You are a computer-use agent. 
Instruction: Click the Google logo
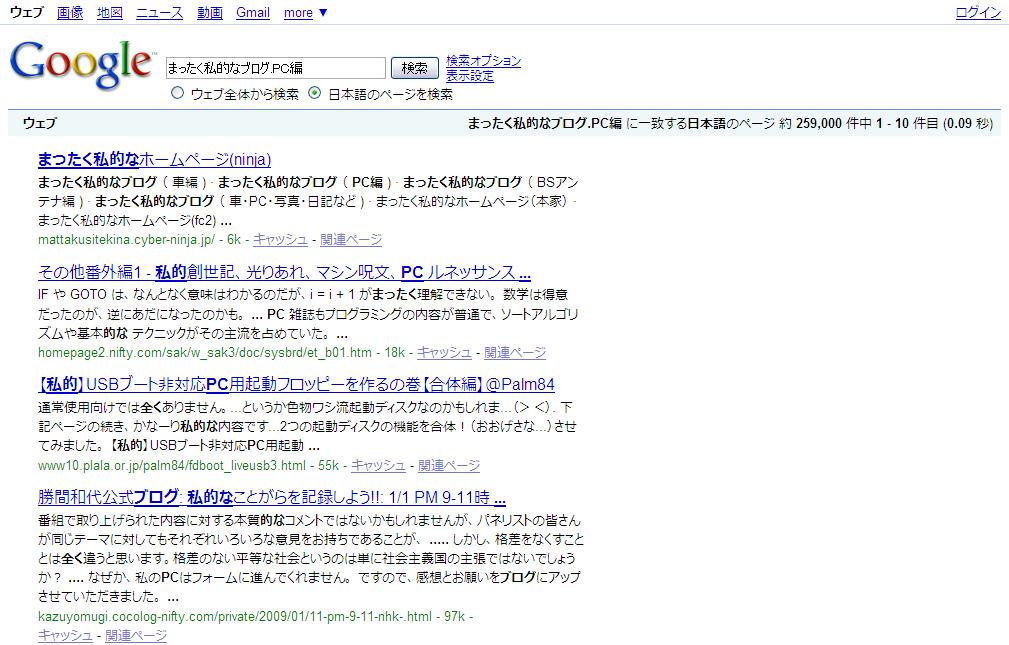[82, 64]
